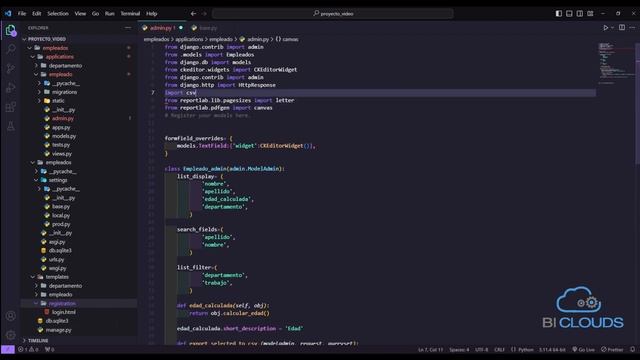Open forwarded ports status item

[x=49, y=349]
